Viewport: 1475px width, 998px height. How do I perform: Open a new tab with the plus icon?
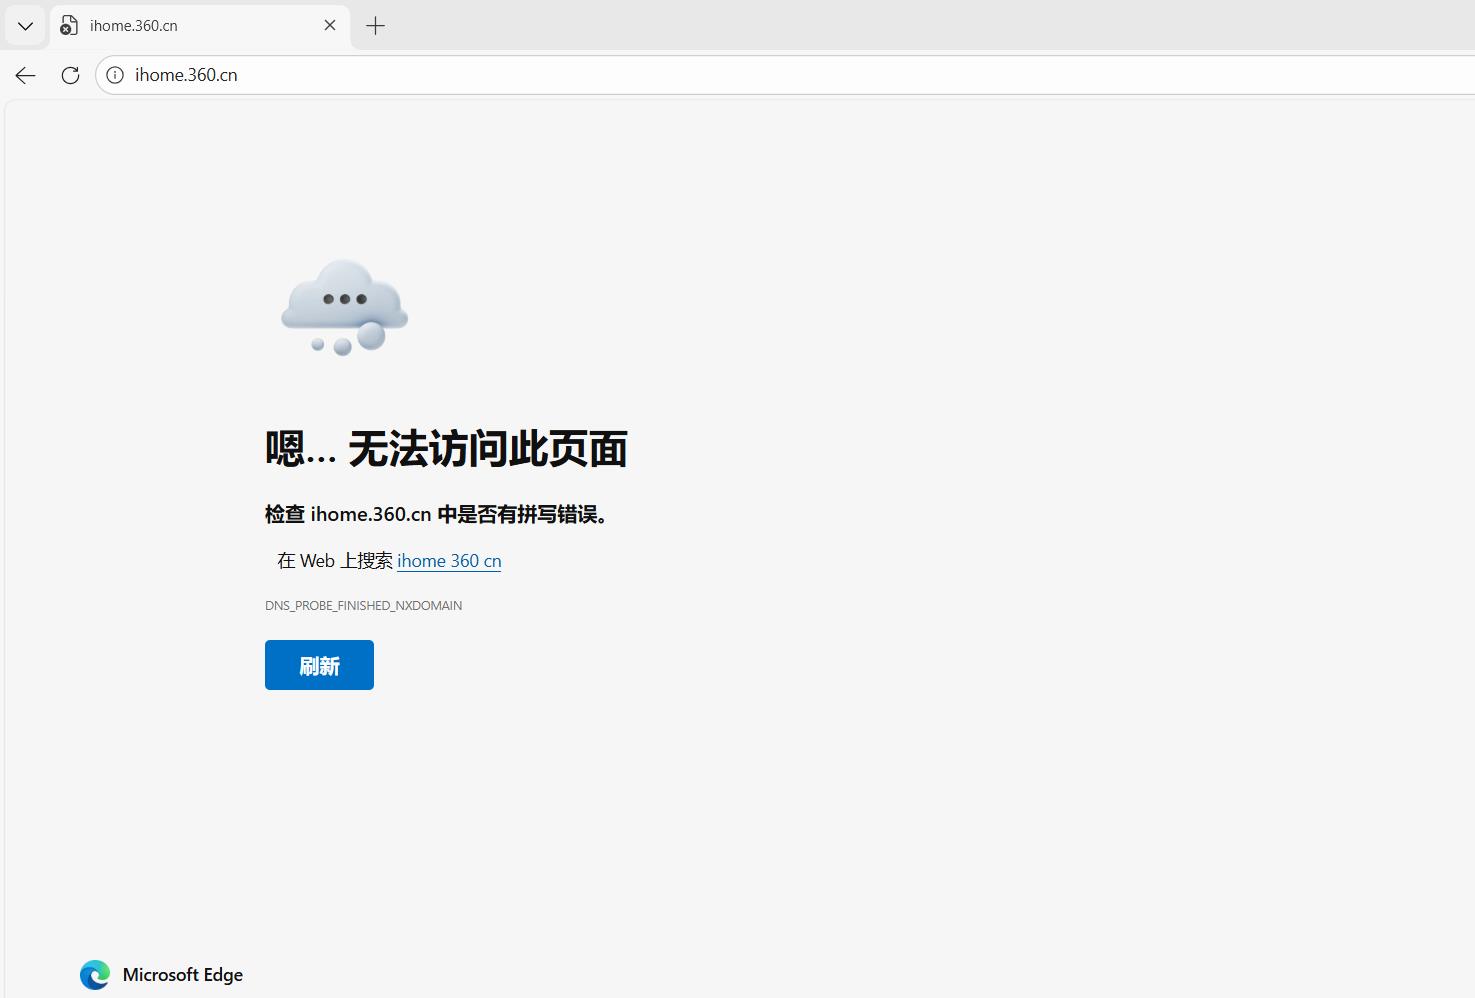tap(375, 25)
